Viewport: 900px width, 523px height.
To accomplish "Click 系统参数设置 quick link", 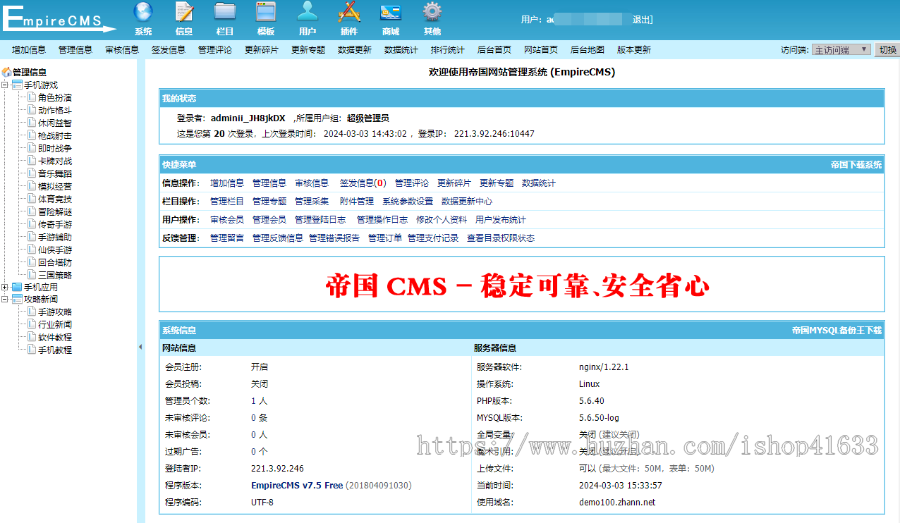I will tap(408, 202).
